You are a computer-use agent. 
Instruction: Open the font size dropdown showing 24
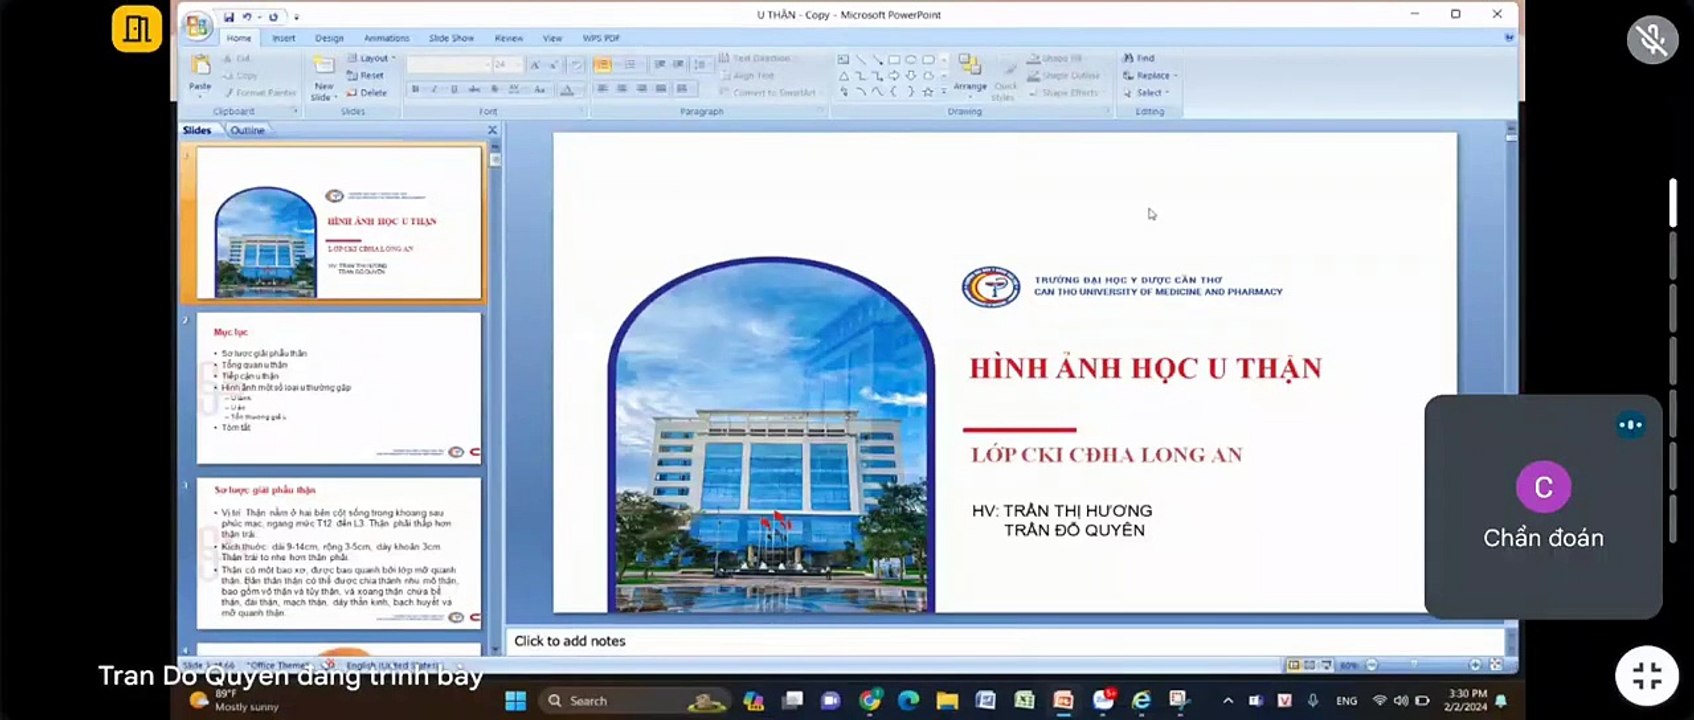click(x=507, y=65)
